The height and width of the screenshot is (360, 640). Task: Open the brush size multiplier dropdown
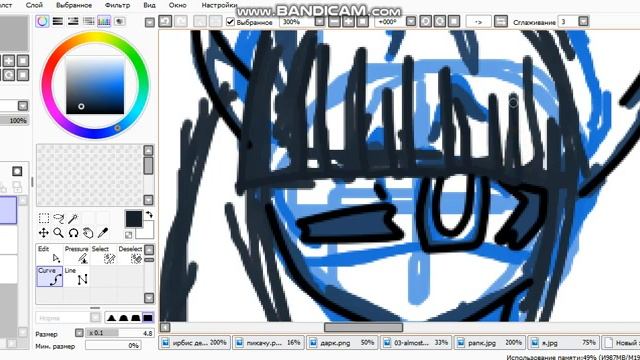[79, 333]
